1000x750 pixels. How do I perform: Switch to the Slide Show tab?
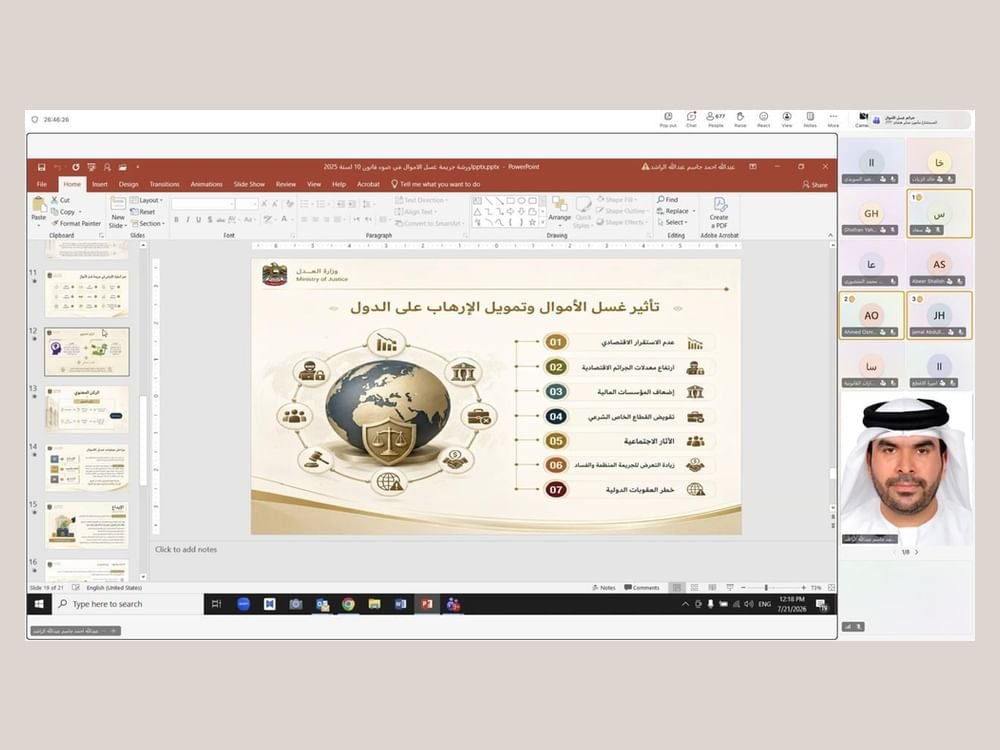(249, 184)
